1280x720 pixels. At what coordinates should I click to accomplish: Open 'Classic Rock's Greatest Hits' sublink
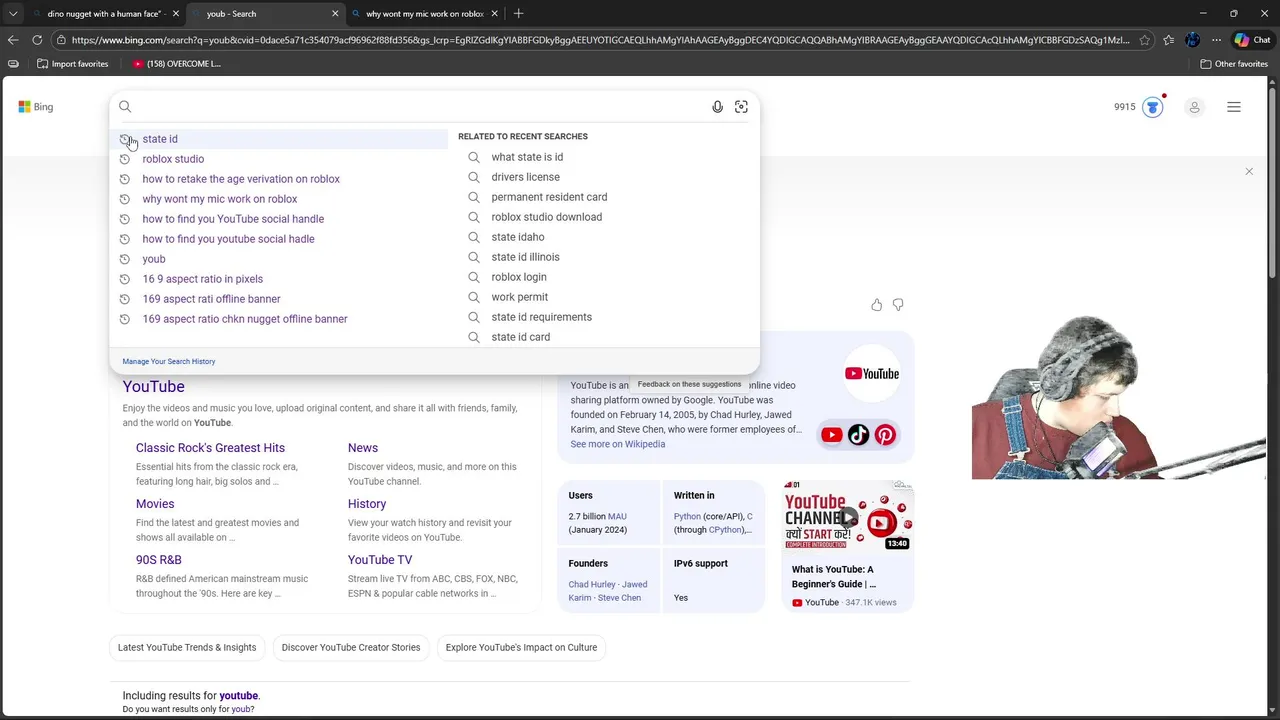[x=210, y=448]
